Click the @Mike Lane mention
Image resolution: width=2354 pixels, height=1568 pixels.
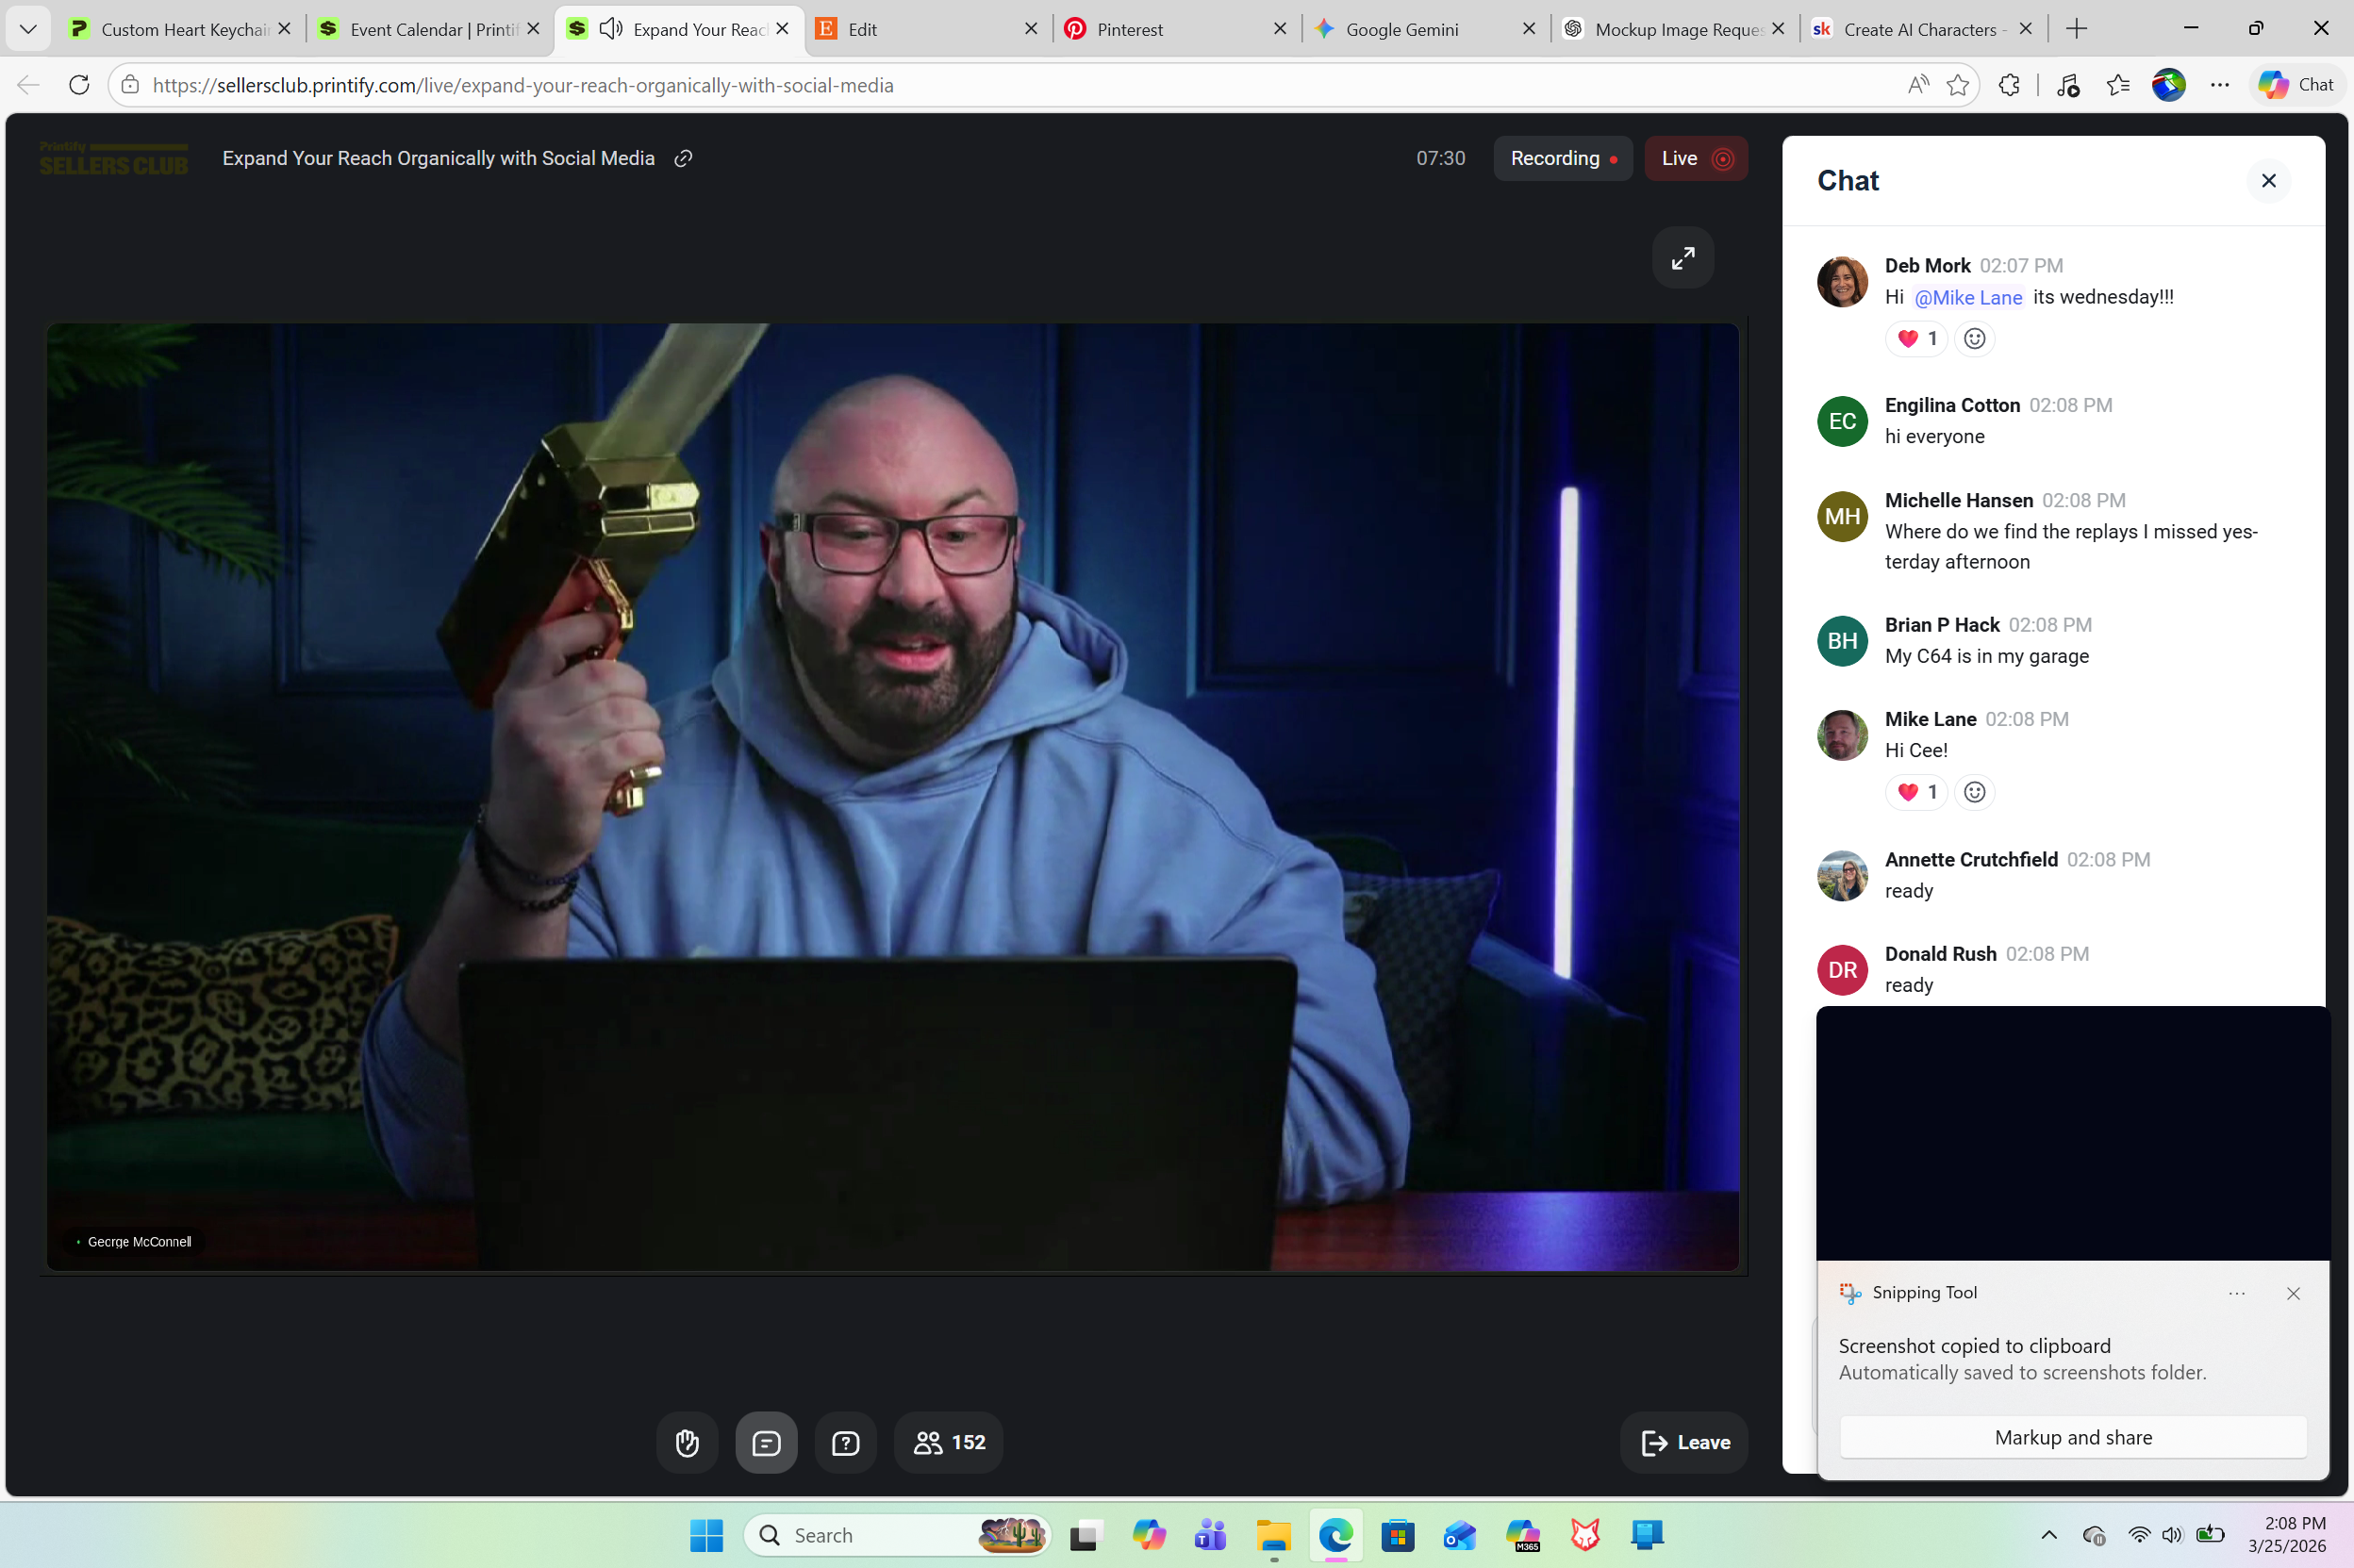click(1968, 297)
